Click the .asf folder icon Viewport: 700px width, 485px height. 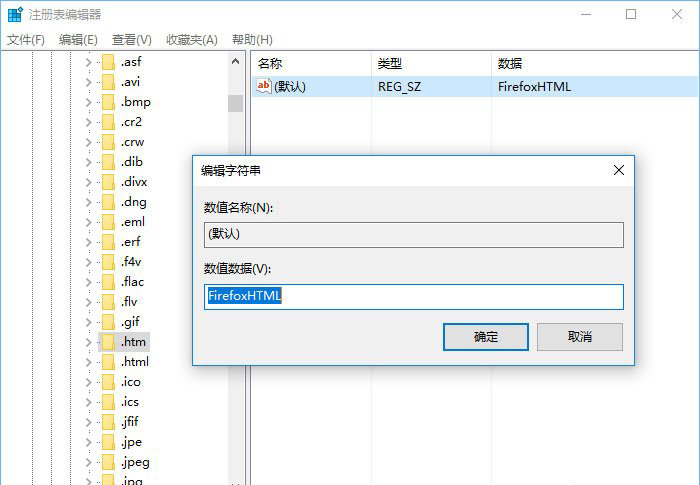108,62
